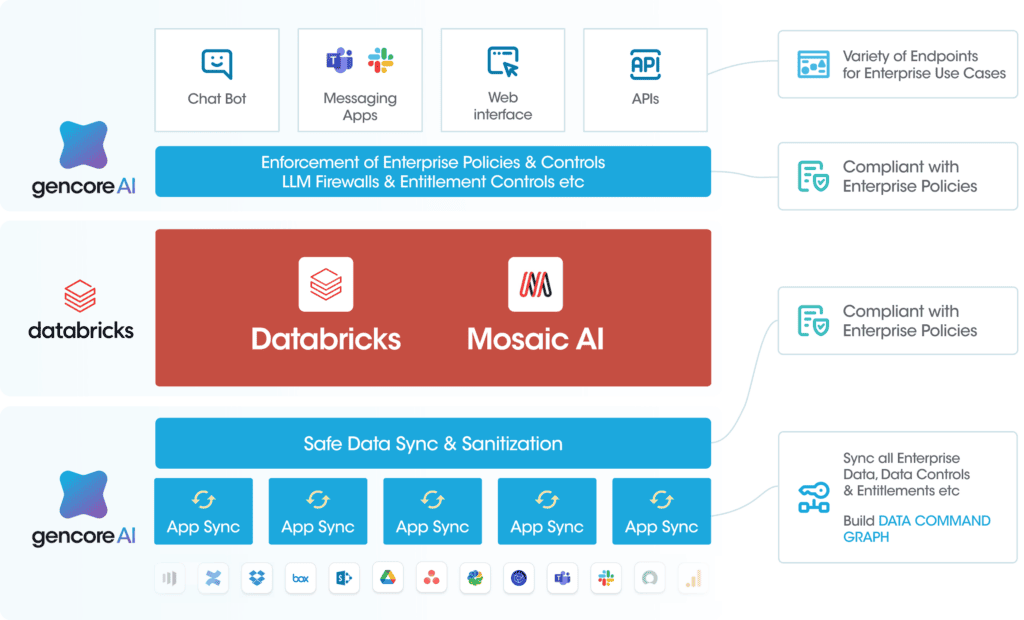Select the leftmost App Sync button
This screenshot has width=1024, height=620.
pos(203,511)
